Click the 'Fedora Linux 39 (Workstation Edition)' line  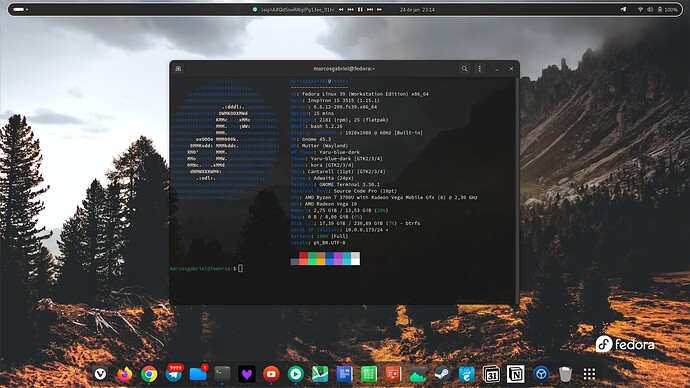coord(360,94)
